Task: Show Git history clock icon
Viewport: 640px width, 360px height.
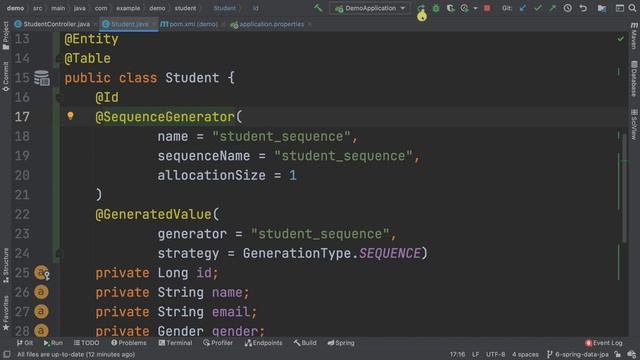Action: [568, 8]
